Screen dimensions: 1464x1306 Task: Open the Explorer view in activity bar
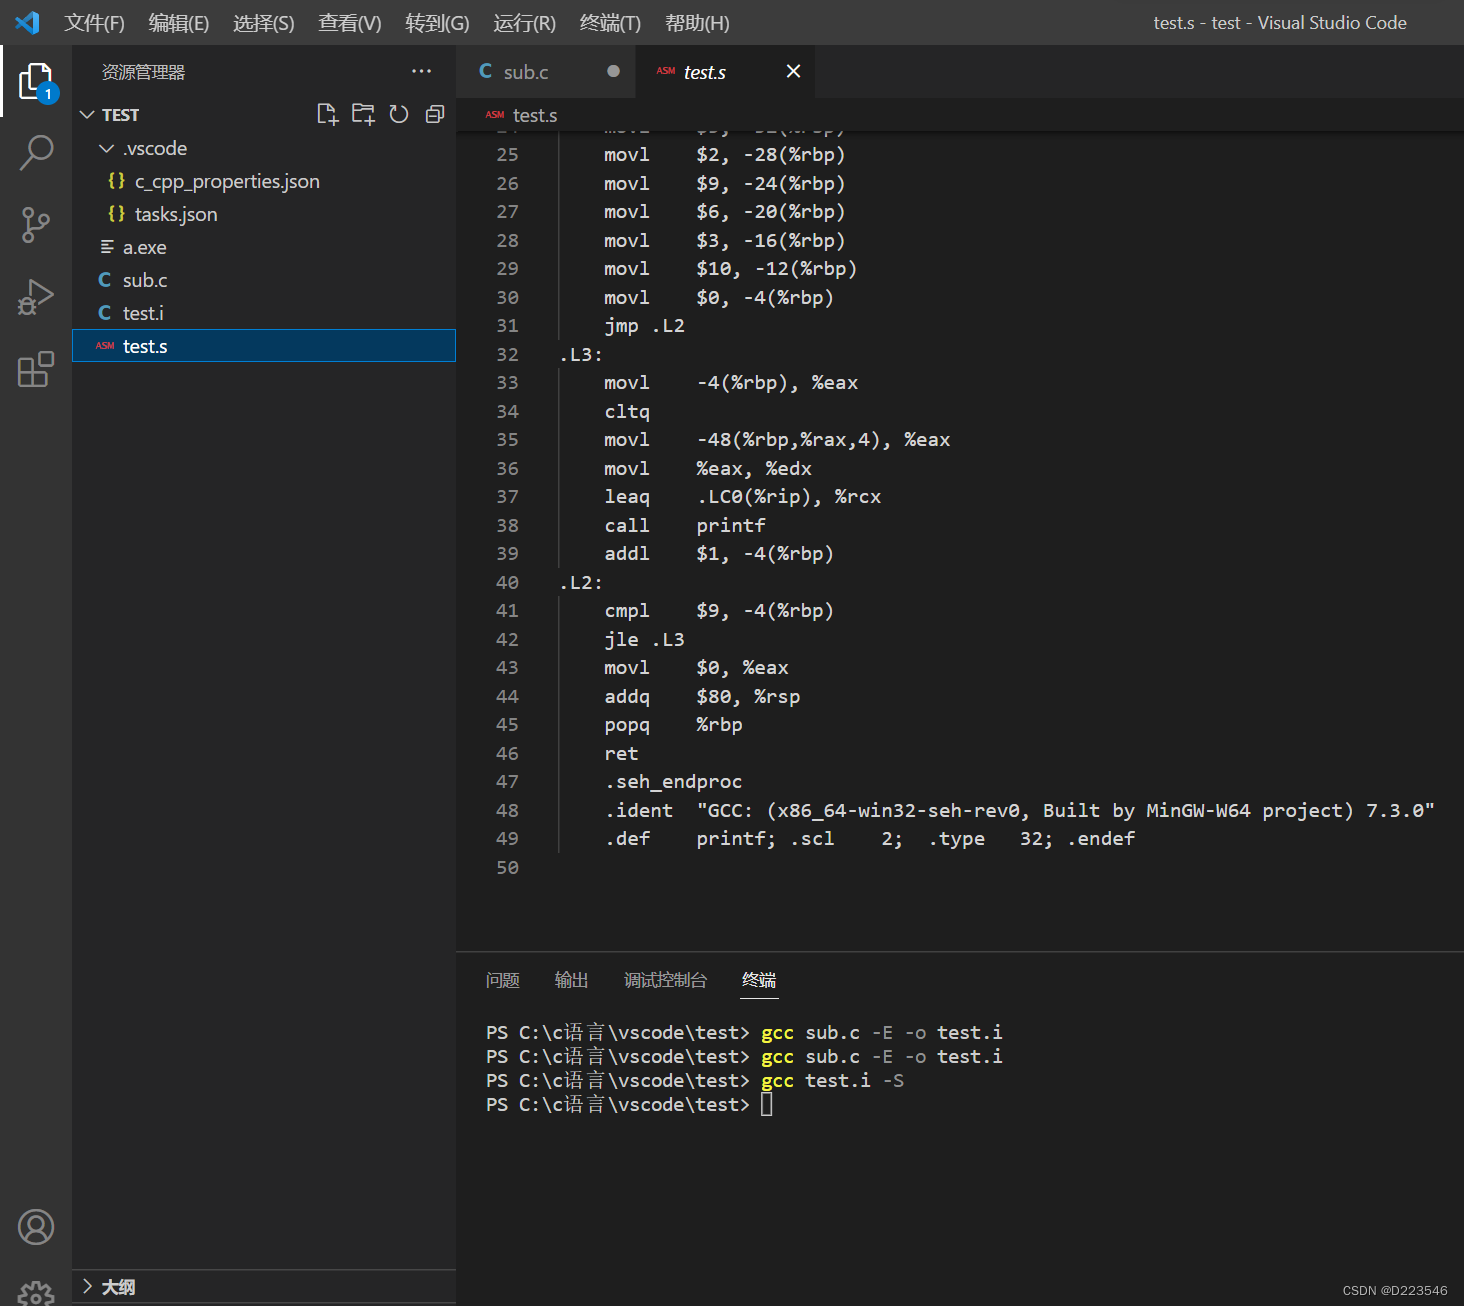(x=36, y=81)
